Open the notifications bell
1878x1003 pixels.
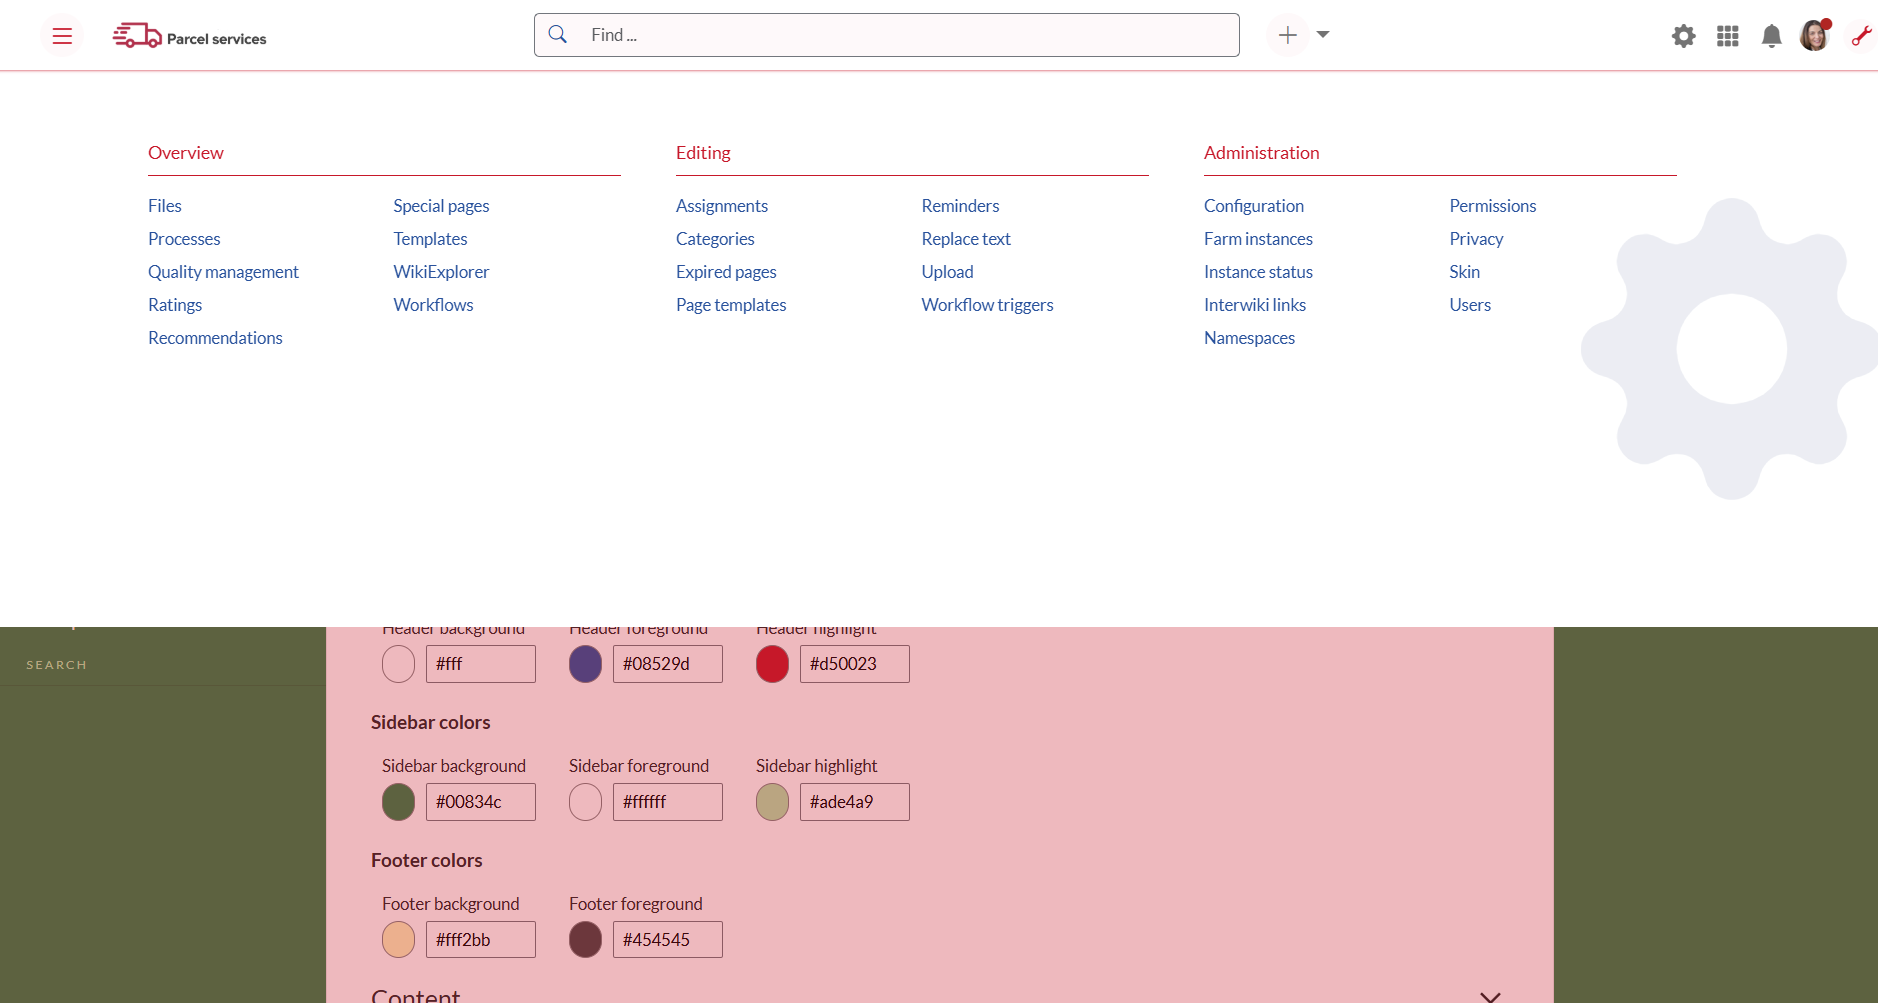(x=1771, y=36)
